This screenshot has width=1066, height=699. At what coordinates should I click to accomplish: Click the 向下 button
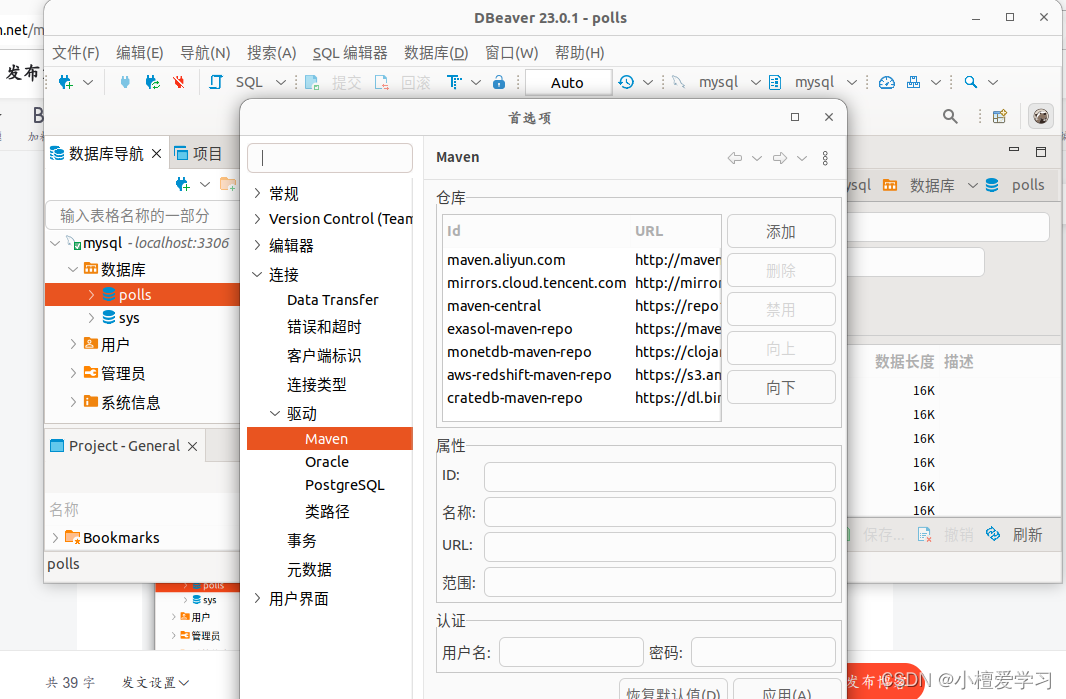(x=781, y=388)
